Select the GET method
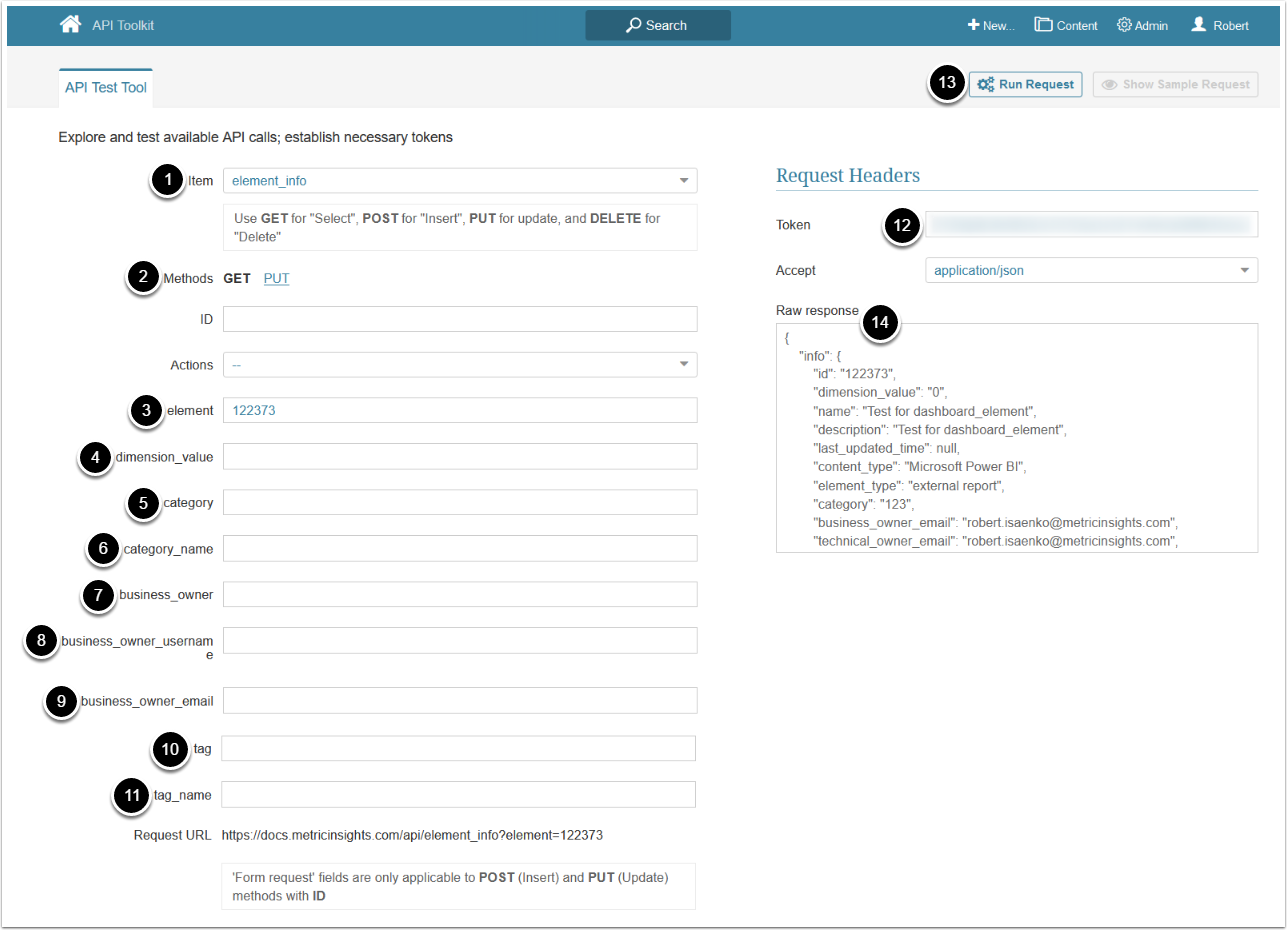This screenshot has height=930, width=1287. tap(237, 279)
